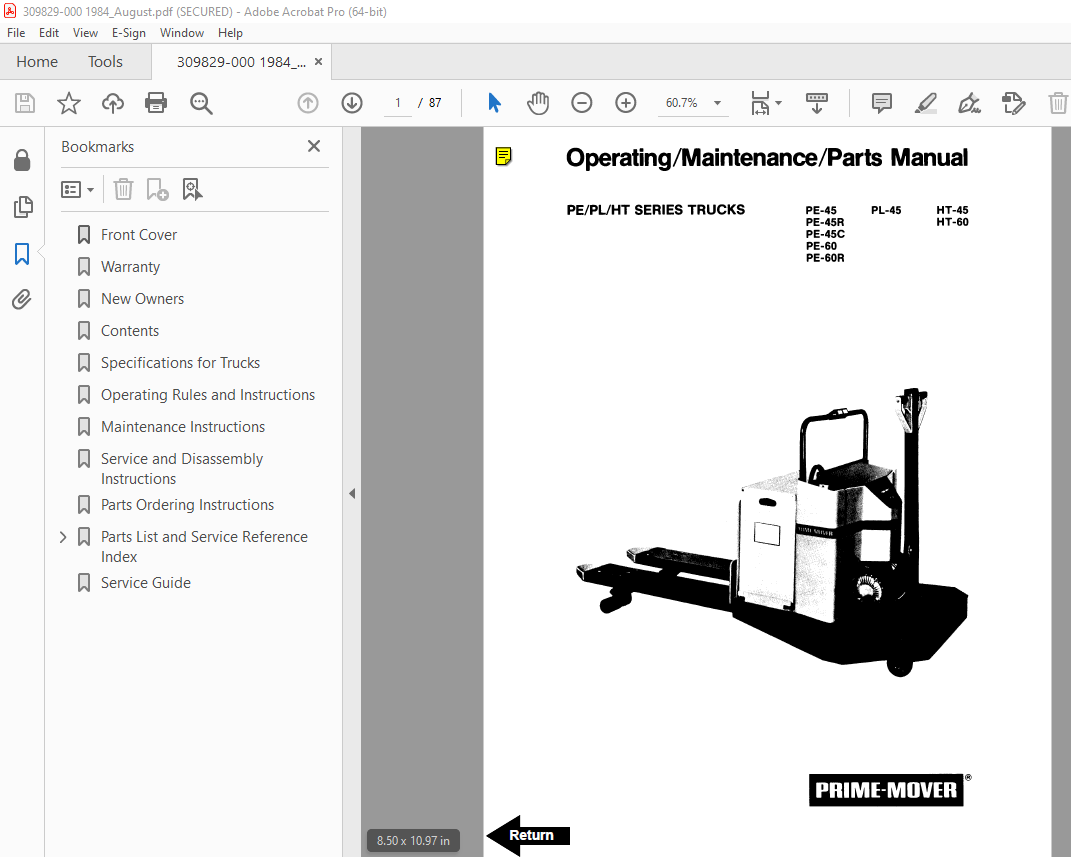
Task: Open the Help menu
Action: click(230, 33)
